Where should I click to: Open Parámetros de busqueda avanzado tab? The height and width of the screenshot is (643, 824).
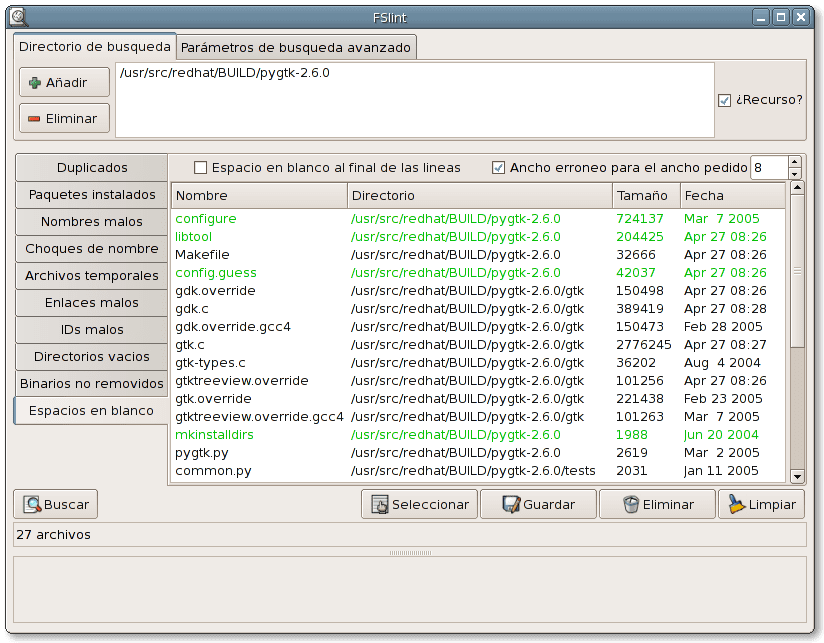point(296,47)
